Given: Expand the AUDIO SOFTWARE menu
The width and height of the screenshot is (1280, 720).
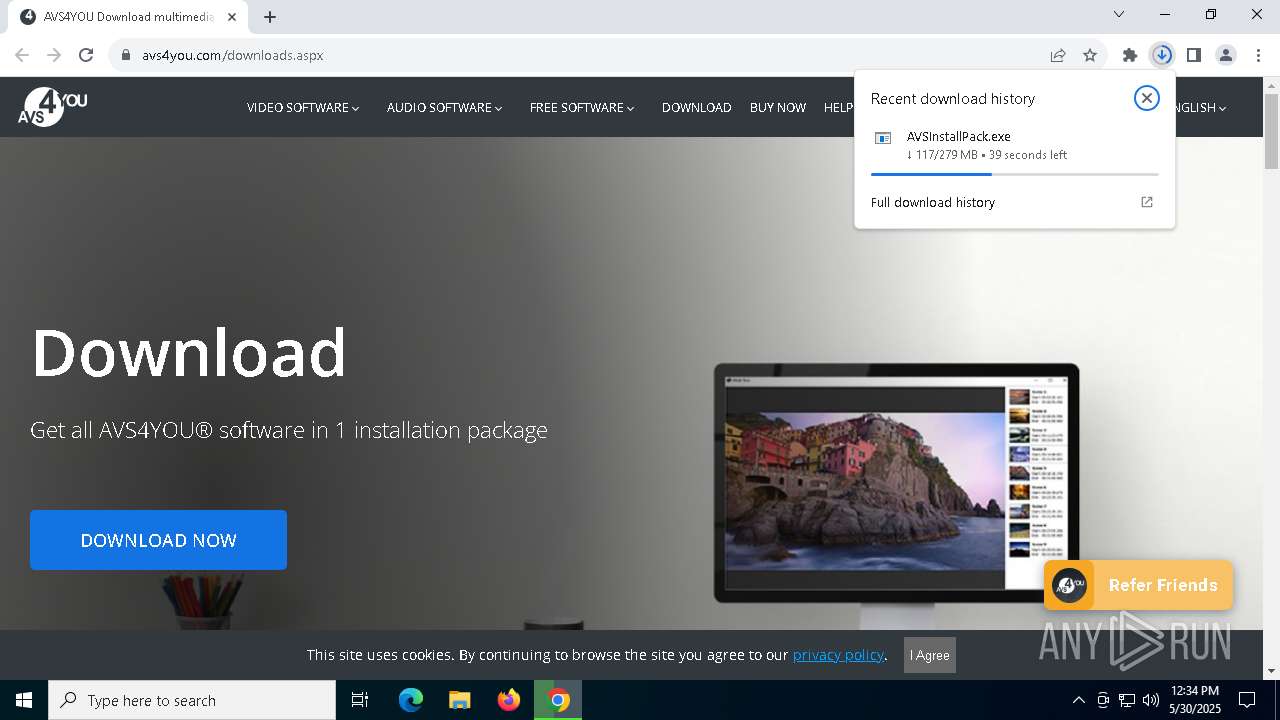Looking at the screenshot, I should [x=444, y=107].
